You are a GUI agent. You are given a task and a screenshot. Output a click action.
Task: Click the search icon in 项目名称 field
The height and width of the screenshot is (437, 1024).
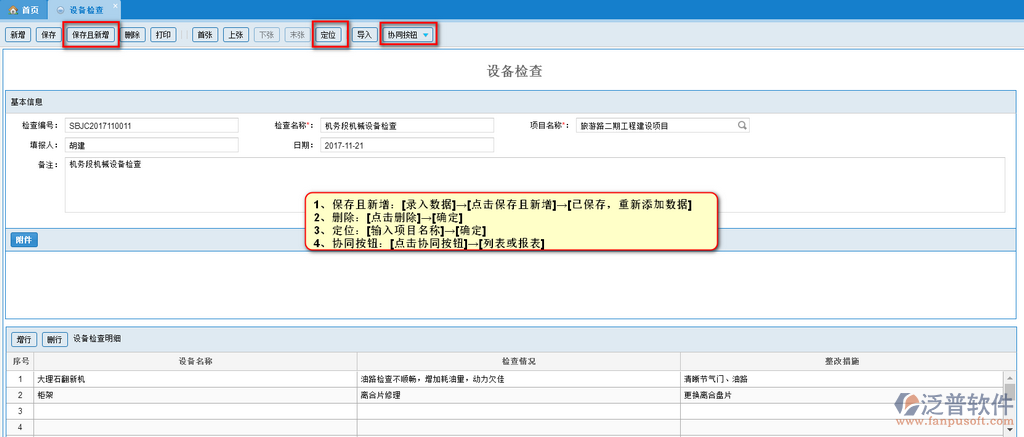(x=742, y=126)
